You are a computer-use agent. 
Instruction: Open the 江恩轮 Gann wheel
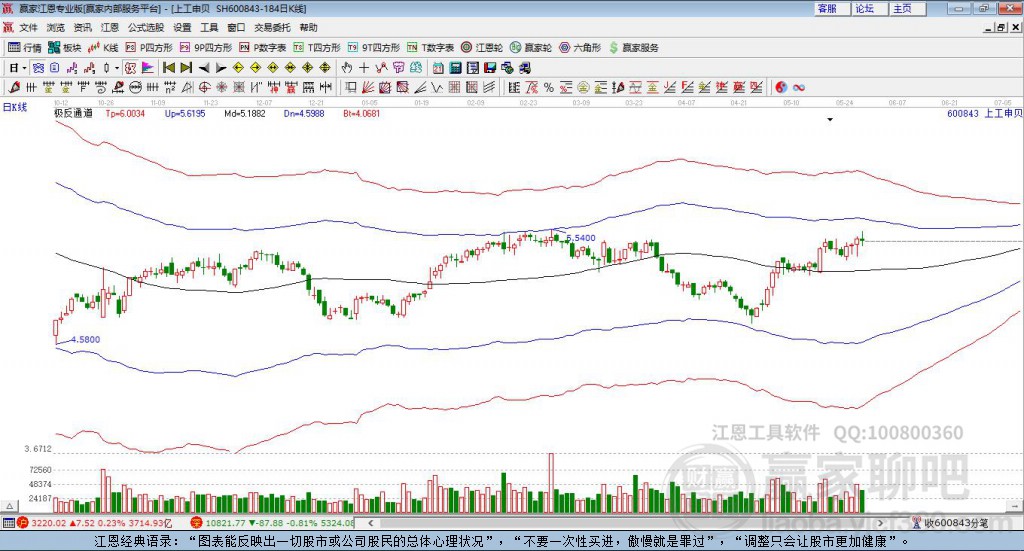coord(482,48)
